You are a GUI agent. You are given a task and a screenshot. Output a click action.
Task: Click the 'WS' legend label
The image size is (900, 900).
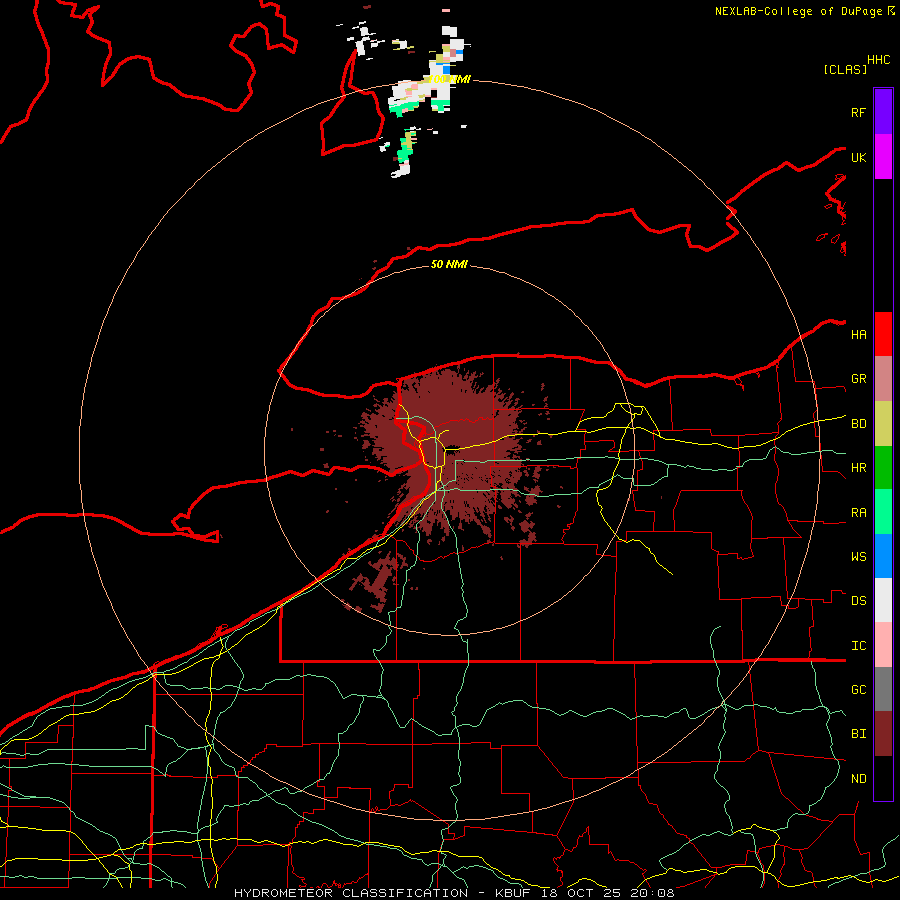[858, 557]
